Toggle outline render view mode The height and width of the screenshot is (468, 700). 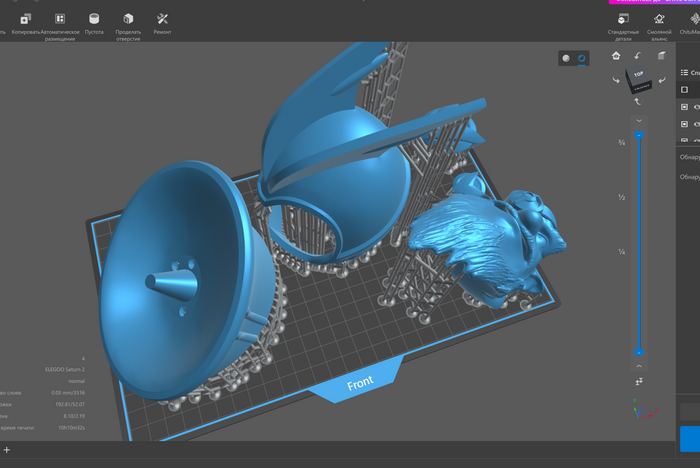pos(581,59)
